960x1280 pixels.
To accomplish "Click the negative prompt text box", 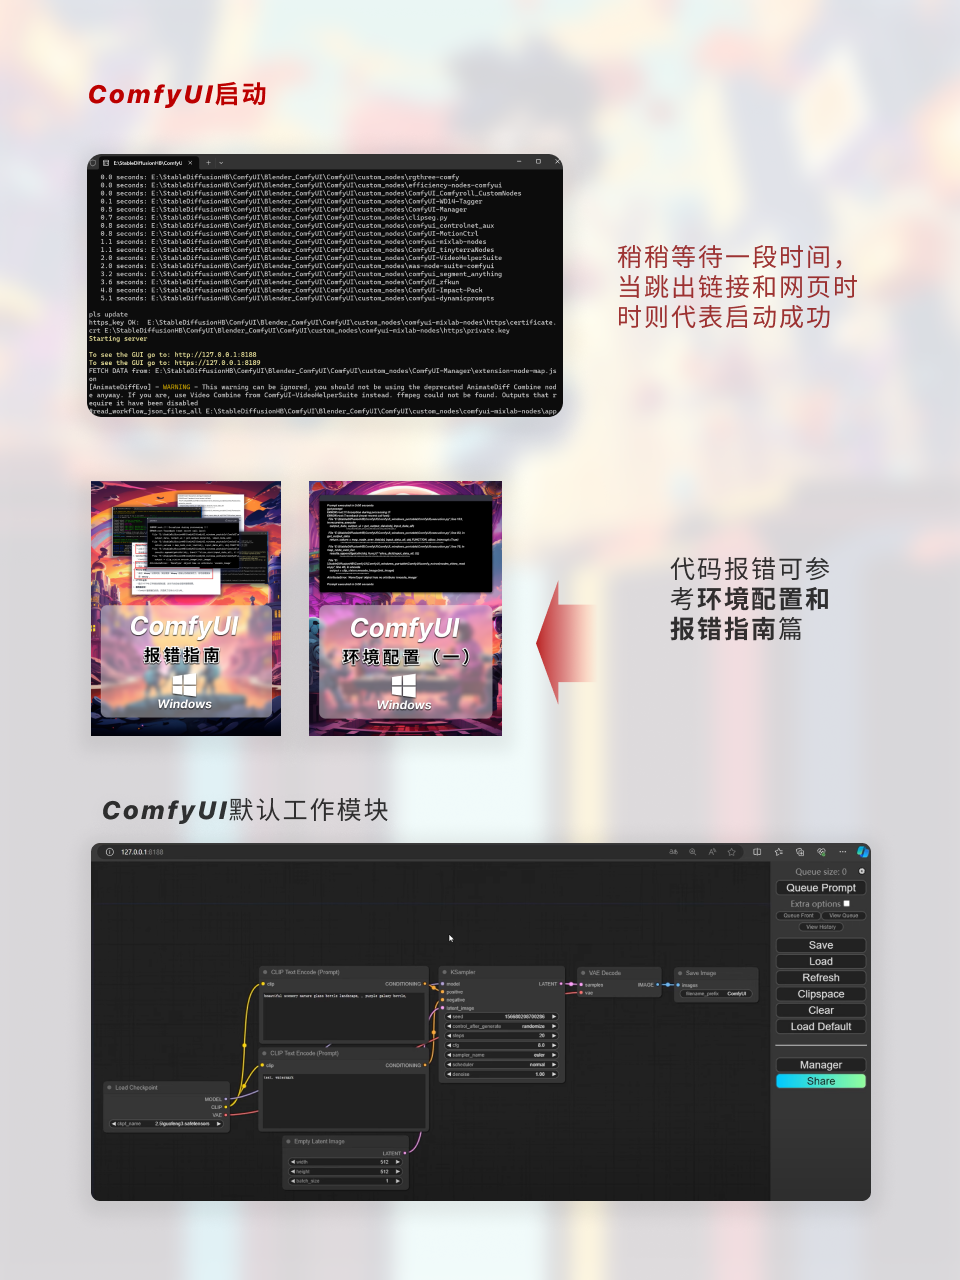I will click(343, 1100).
